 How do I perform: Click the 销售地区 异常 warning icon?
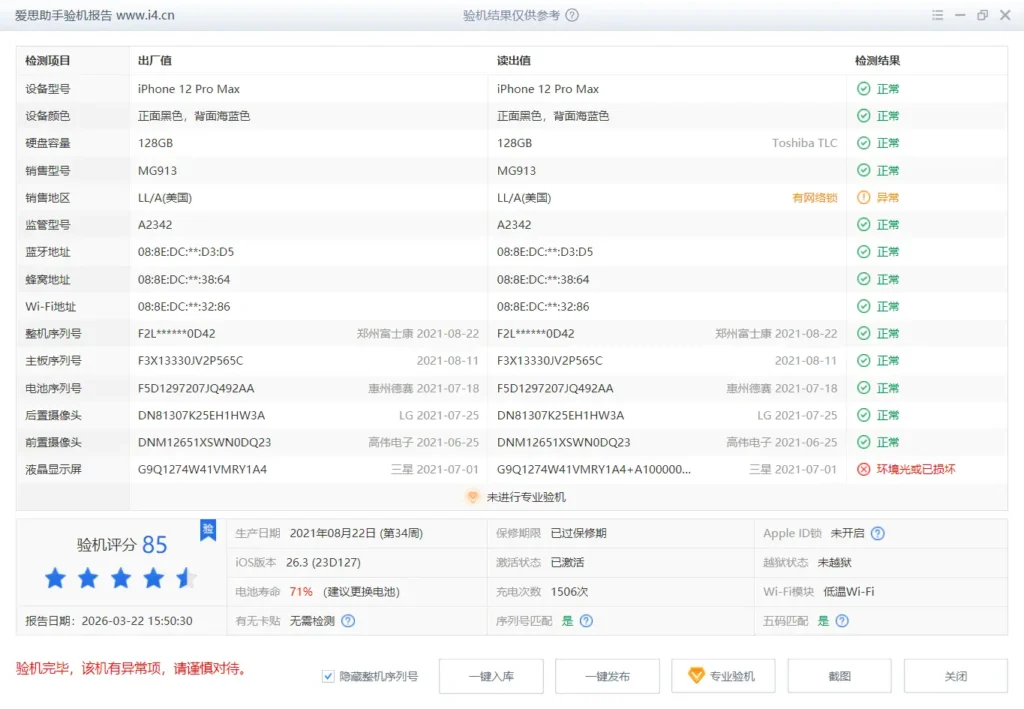pos(863,197)
